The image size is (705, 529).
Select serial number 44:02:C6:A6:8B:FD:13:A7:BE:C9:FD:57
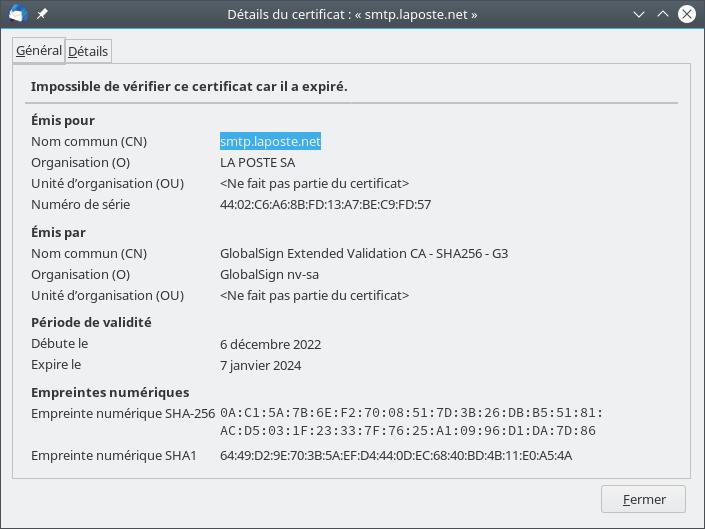(325, 204)
